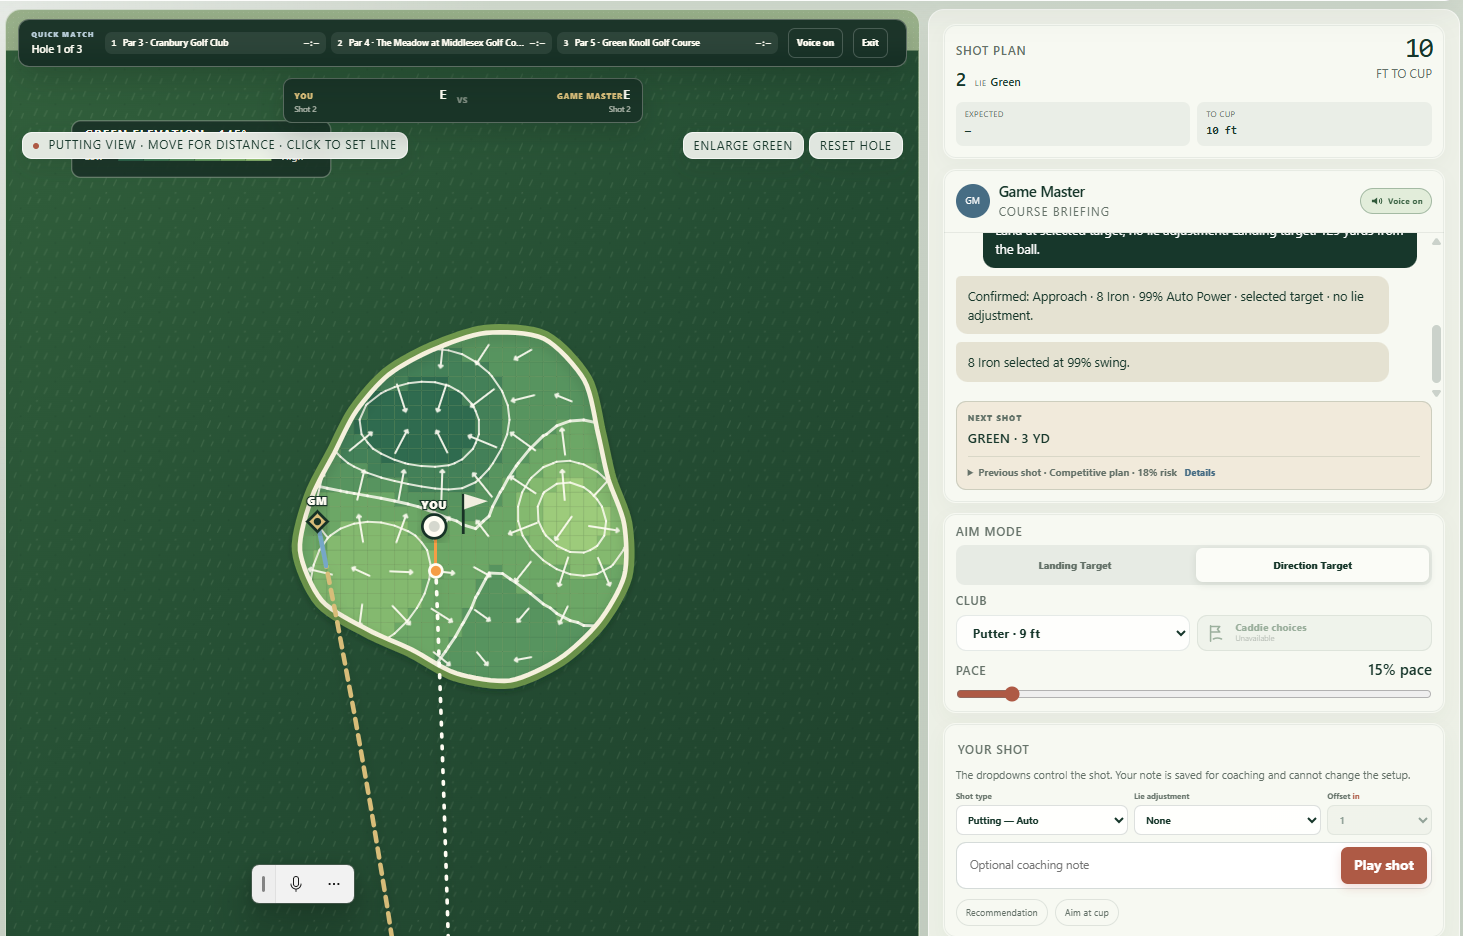Click the Details link in Next Shot

pos(1200,473)
